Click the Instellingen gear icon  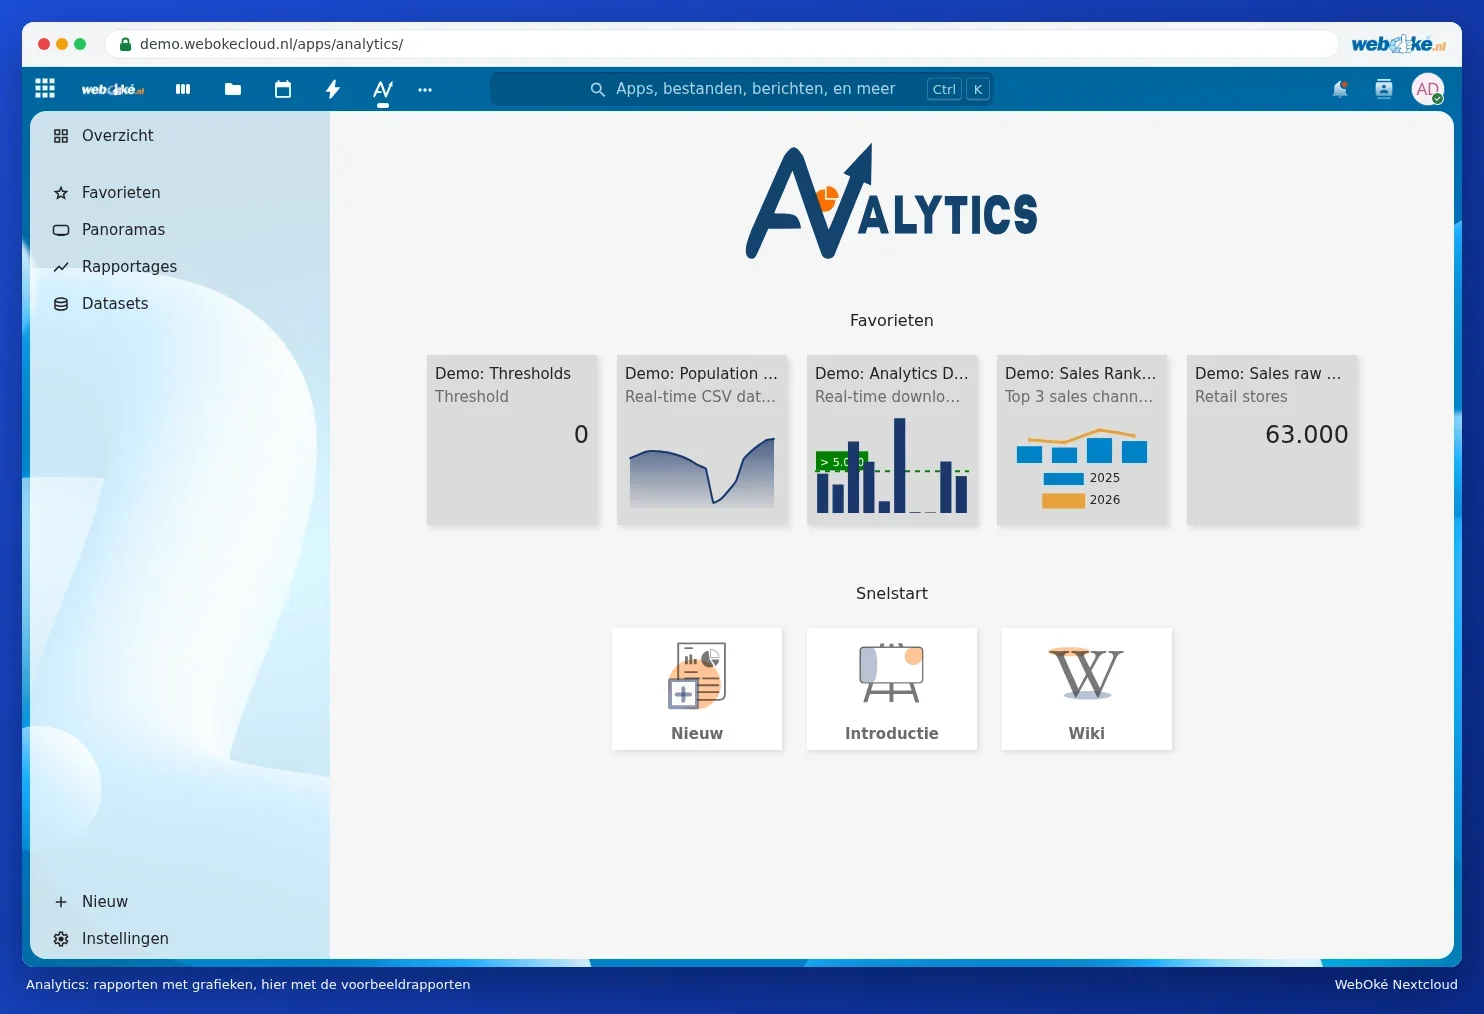pyautogui.click(x=61, y=938)
